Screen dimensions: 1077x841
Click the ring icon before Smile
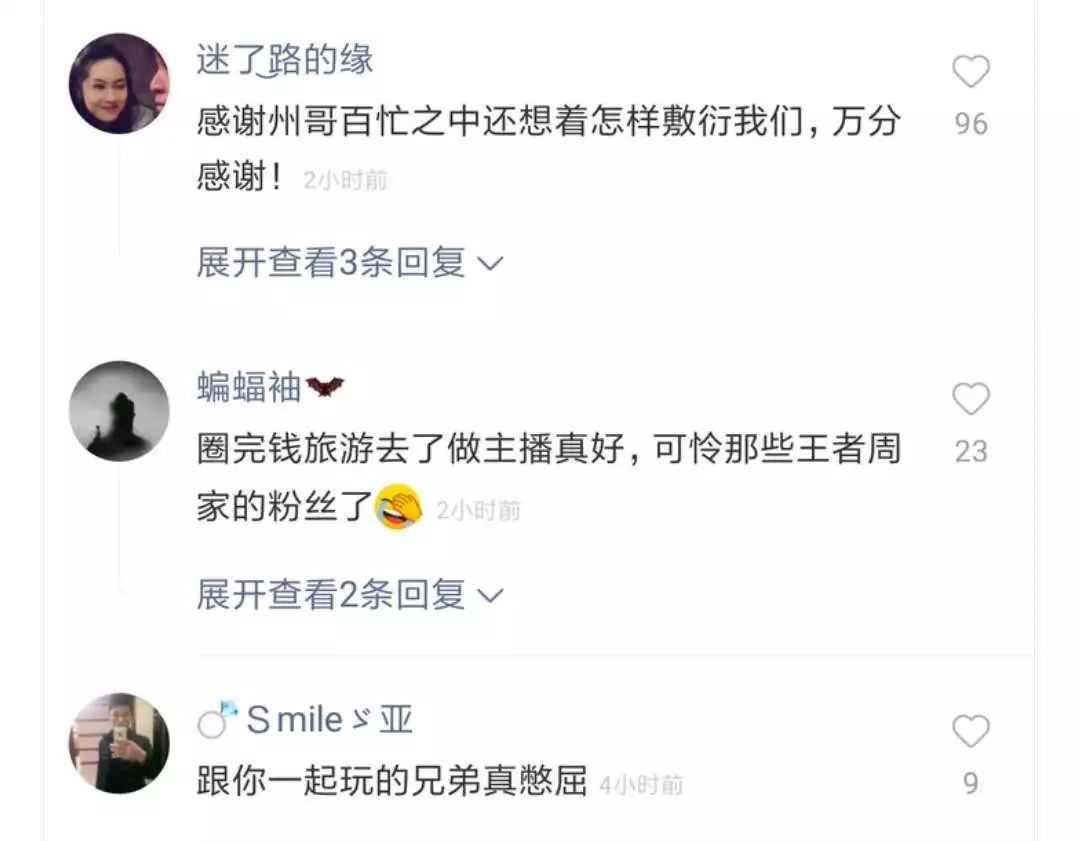(218, 719)
